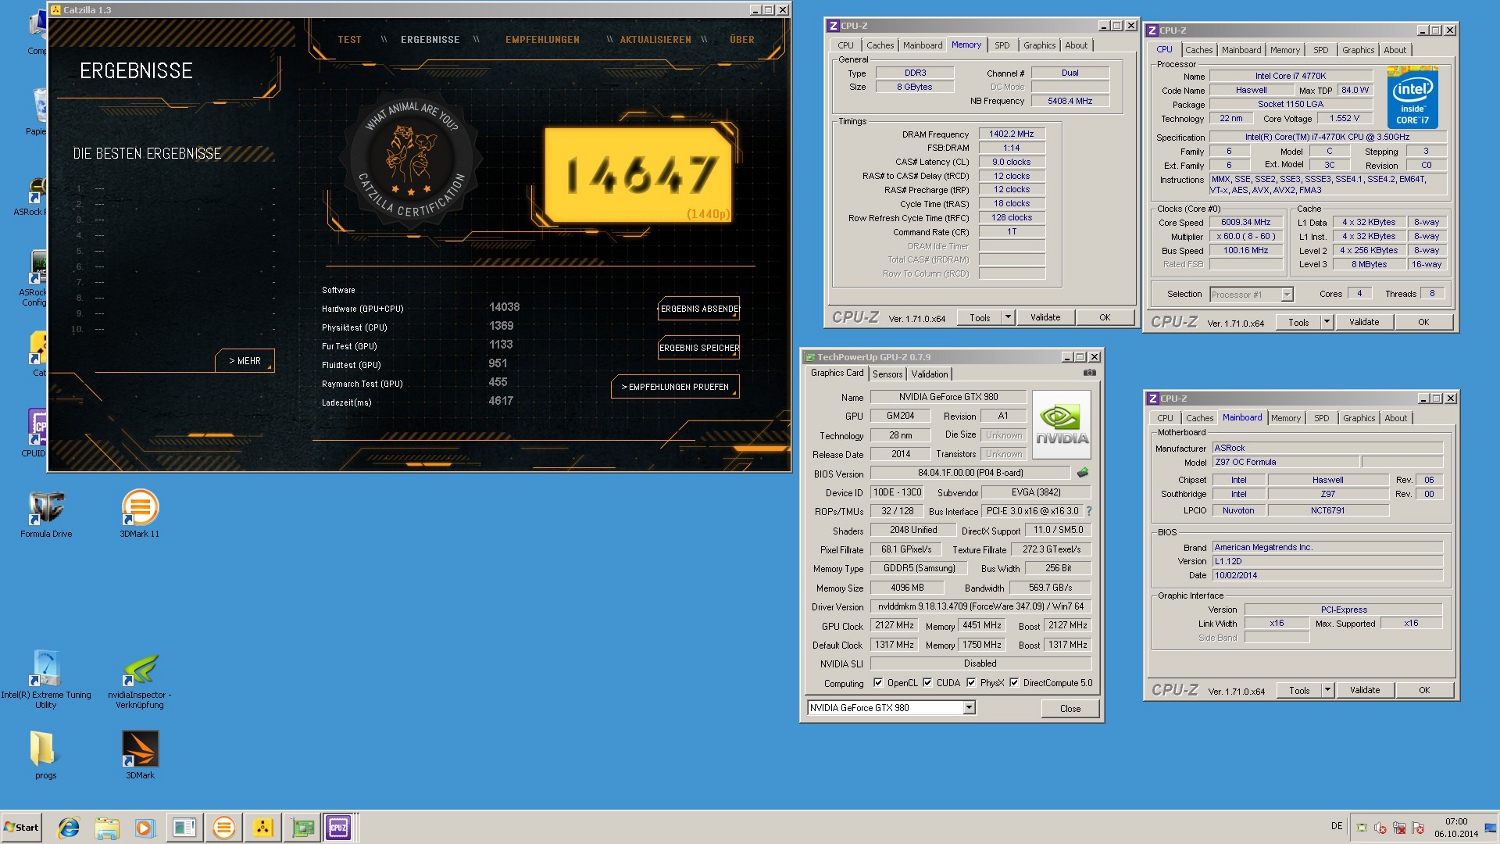This screenshot has height=844, width=1500.
Task: Click the Intel Core i7 logo in CPU-Z
Action: [x=1413, y=98]
